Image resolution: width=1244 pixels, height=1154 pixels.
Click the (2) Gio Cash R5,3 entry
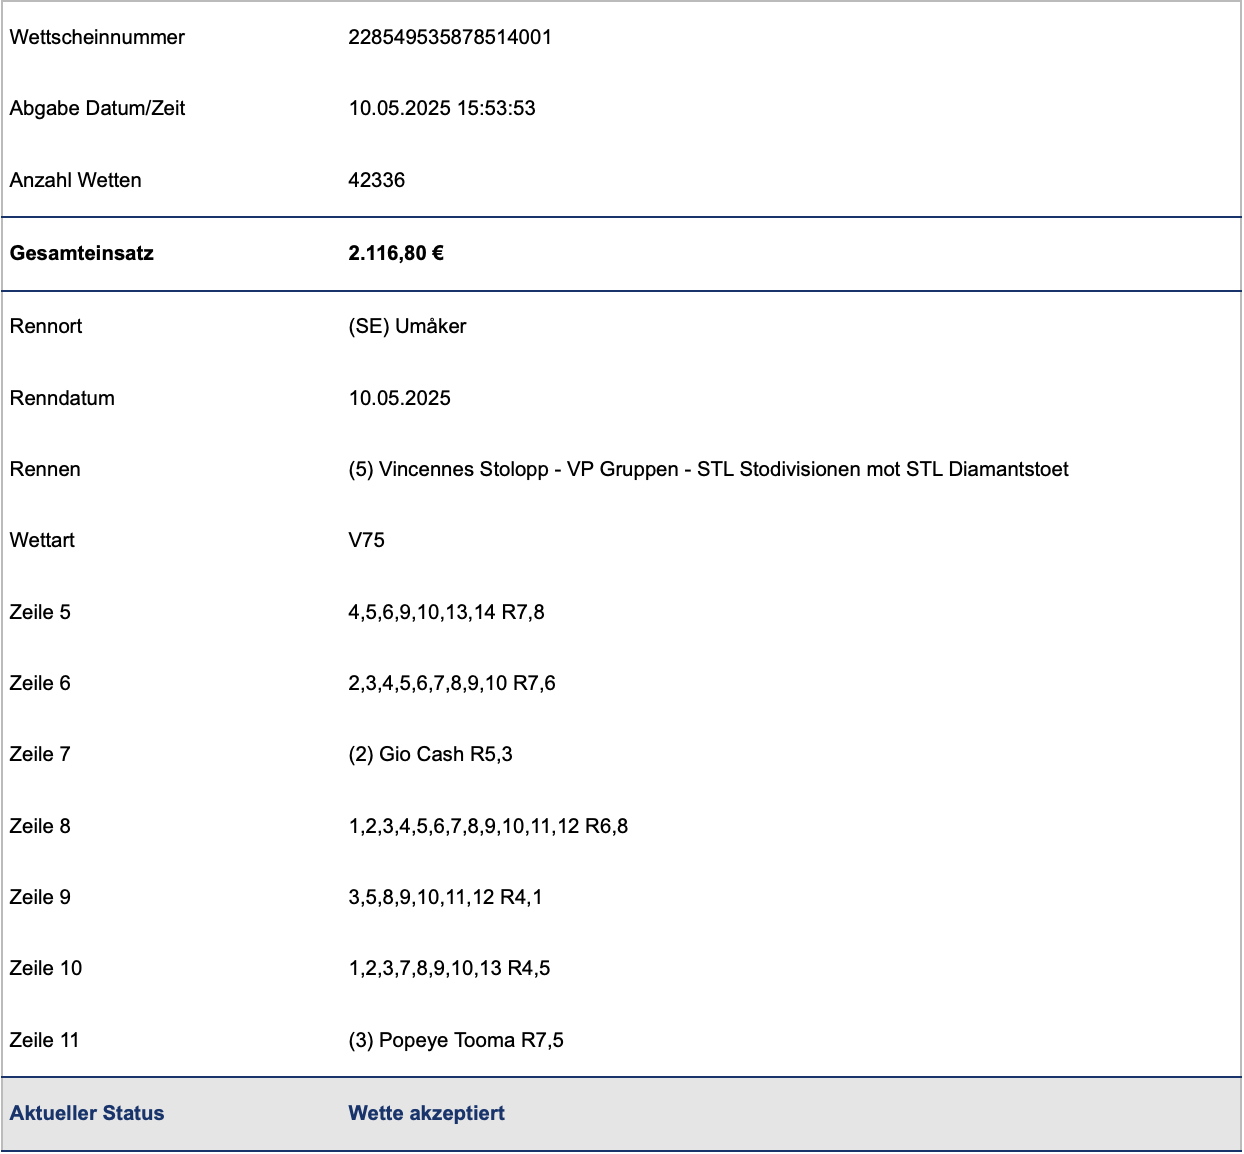pos(430,754)
